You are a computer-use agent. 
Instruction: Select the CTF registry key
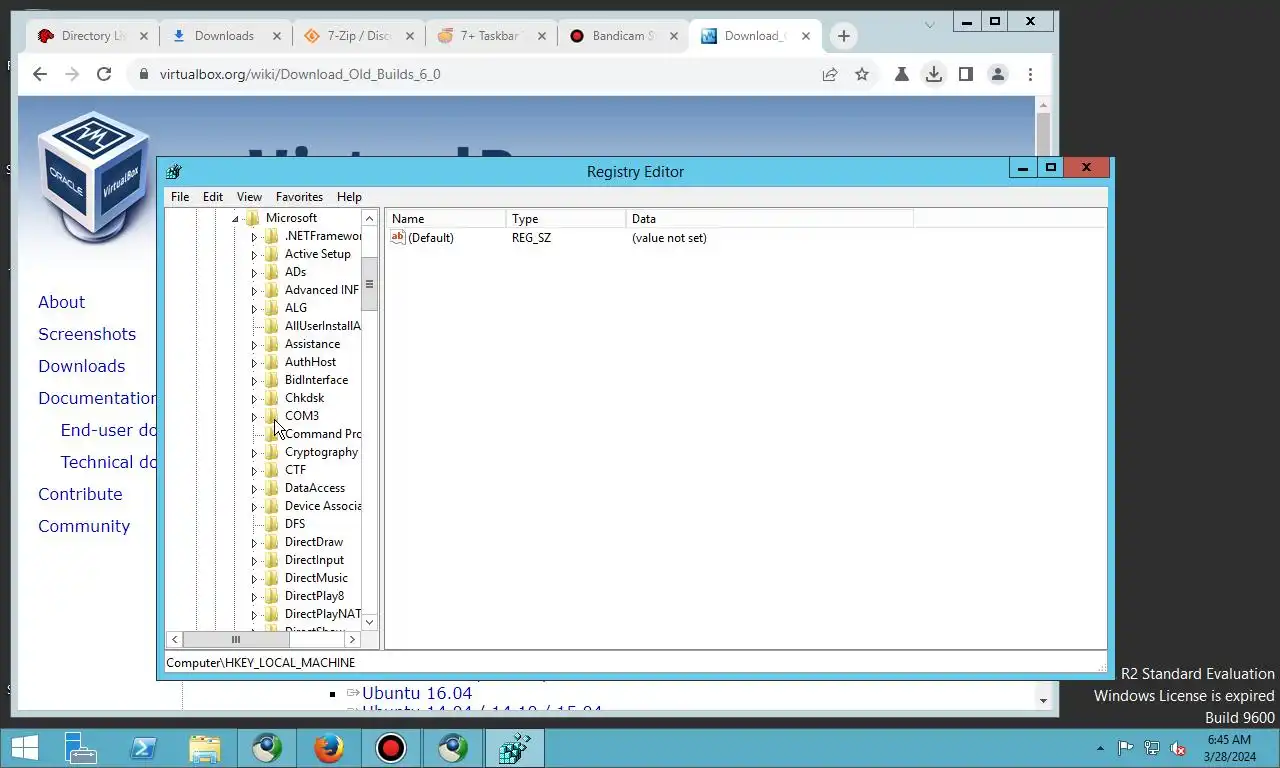coord(295,470)
